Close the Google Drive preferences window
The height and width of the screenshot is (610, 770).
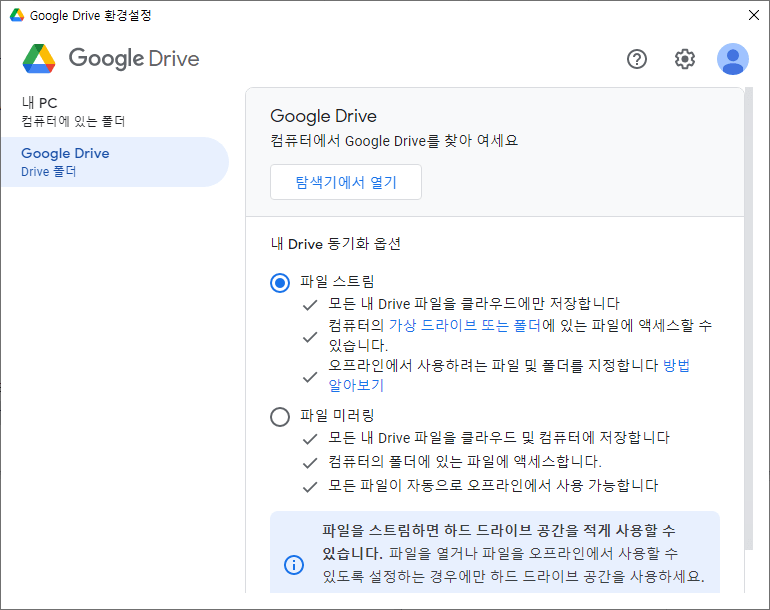click(754, 15)
